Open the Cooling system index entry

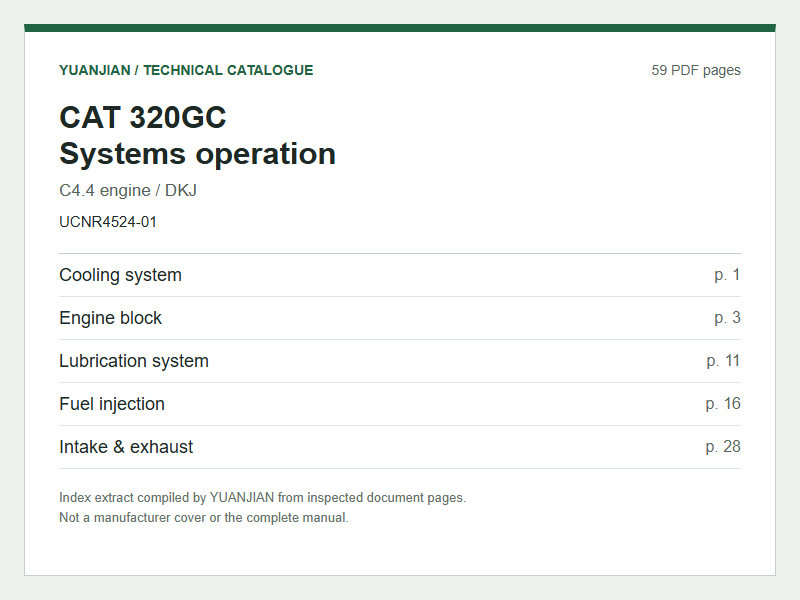(400, 275)
